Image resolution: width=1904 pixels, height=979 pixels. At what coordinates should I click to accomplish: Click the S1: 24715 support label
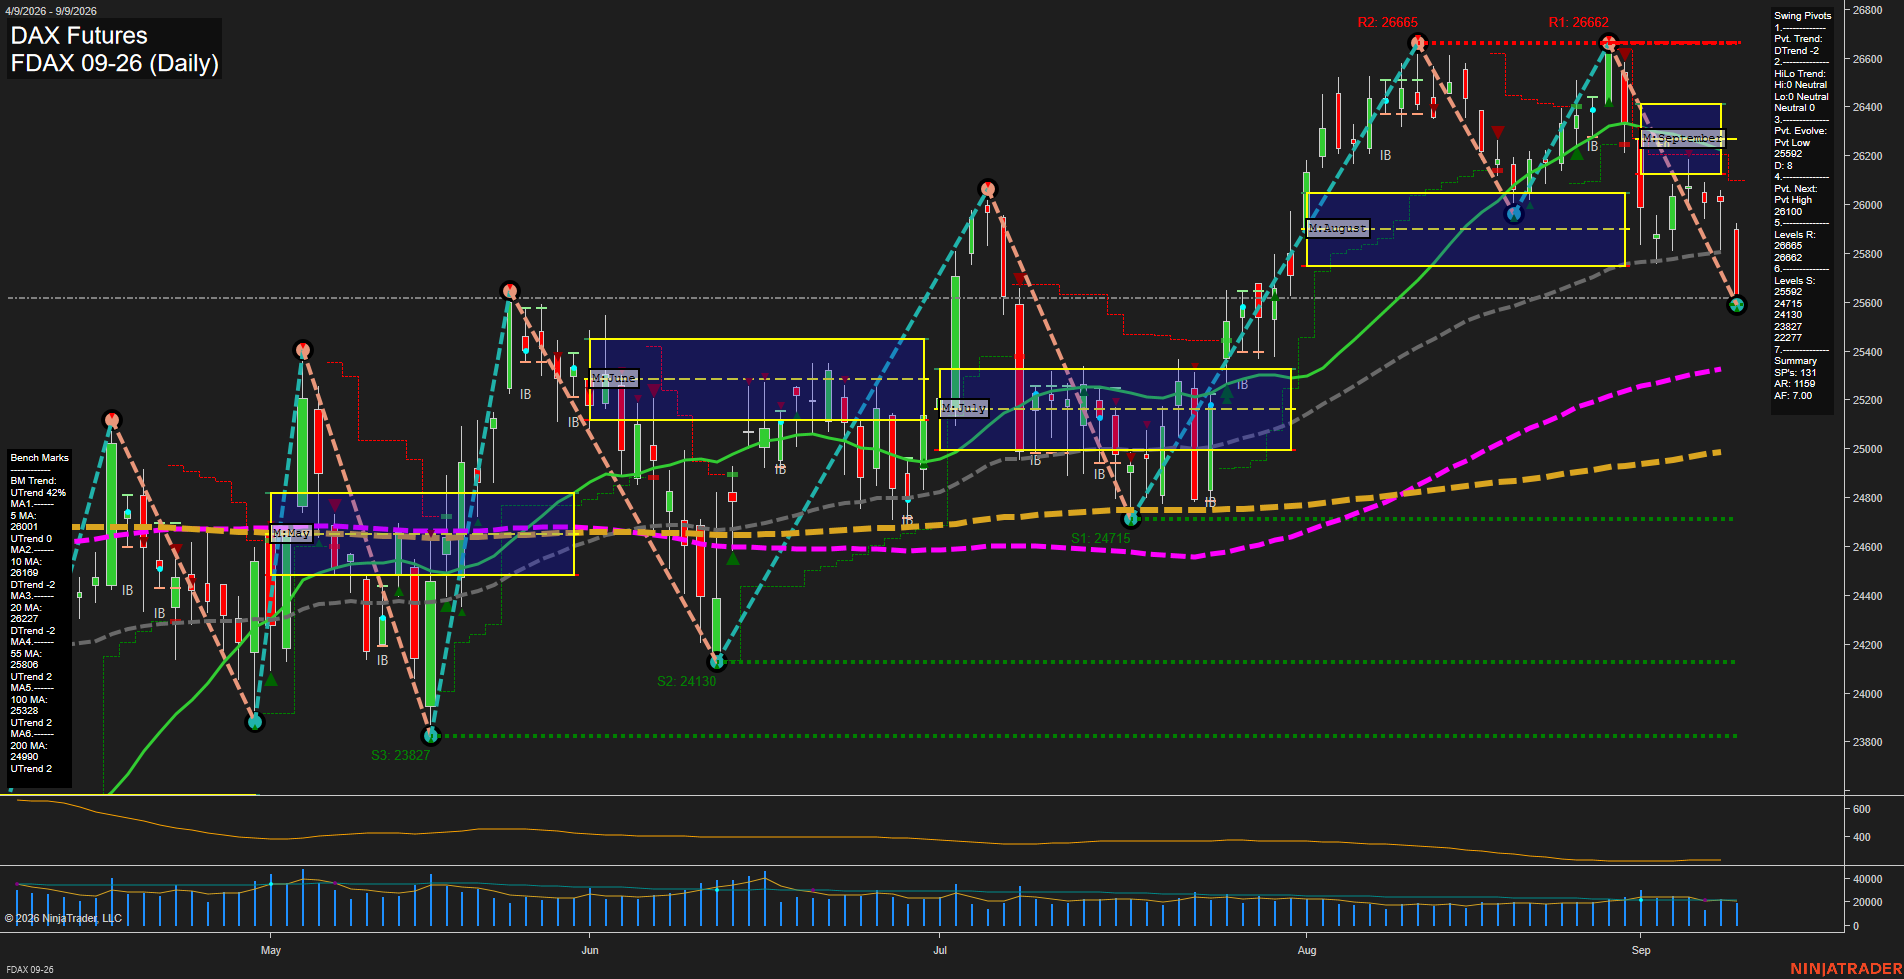click(1100, 538)
